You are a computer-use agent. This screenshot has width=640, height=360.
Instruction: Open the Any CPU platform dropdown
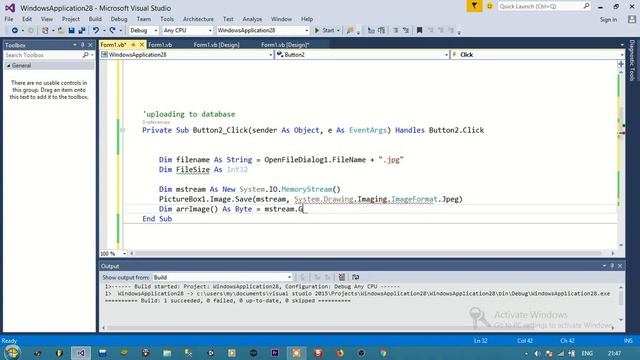click(187, 30)
